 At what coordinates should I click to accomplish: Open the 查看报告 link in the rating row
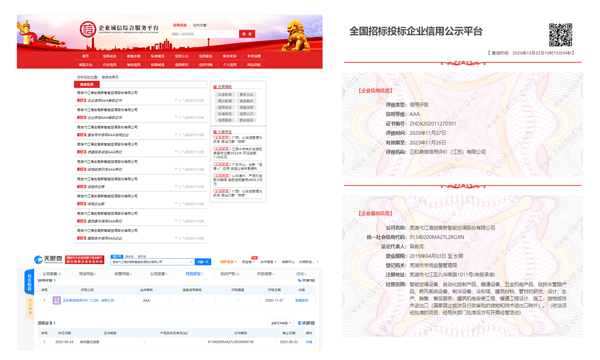pyautogui.click(x=302, y=300)
